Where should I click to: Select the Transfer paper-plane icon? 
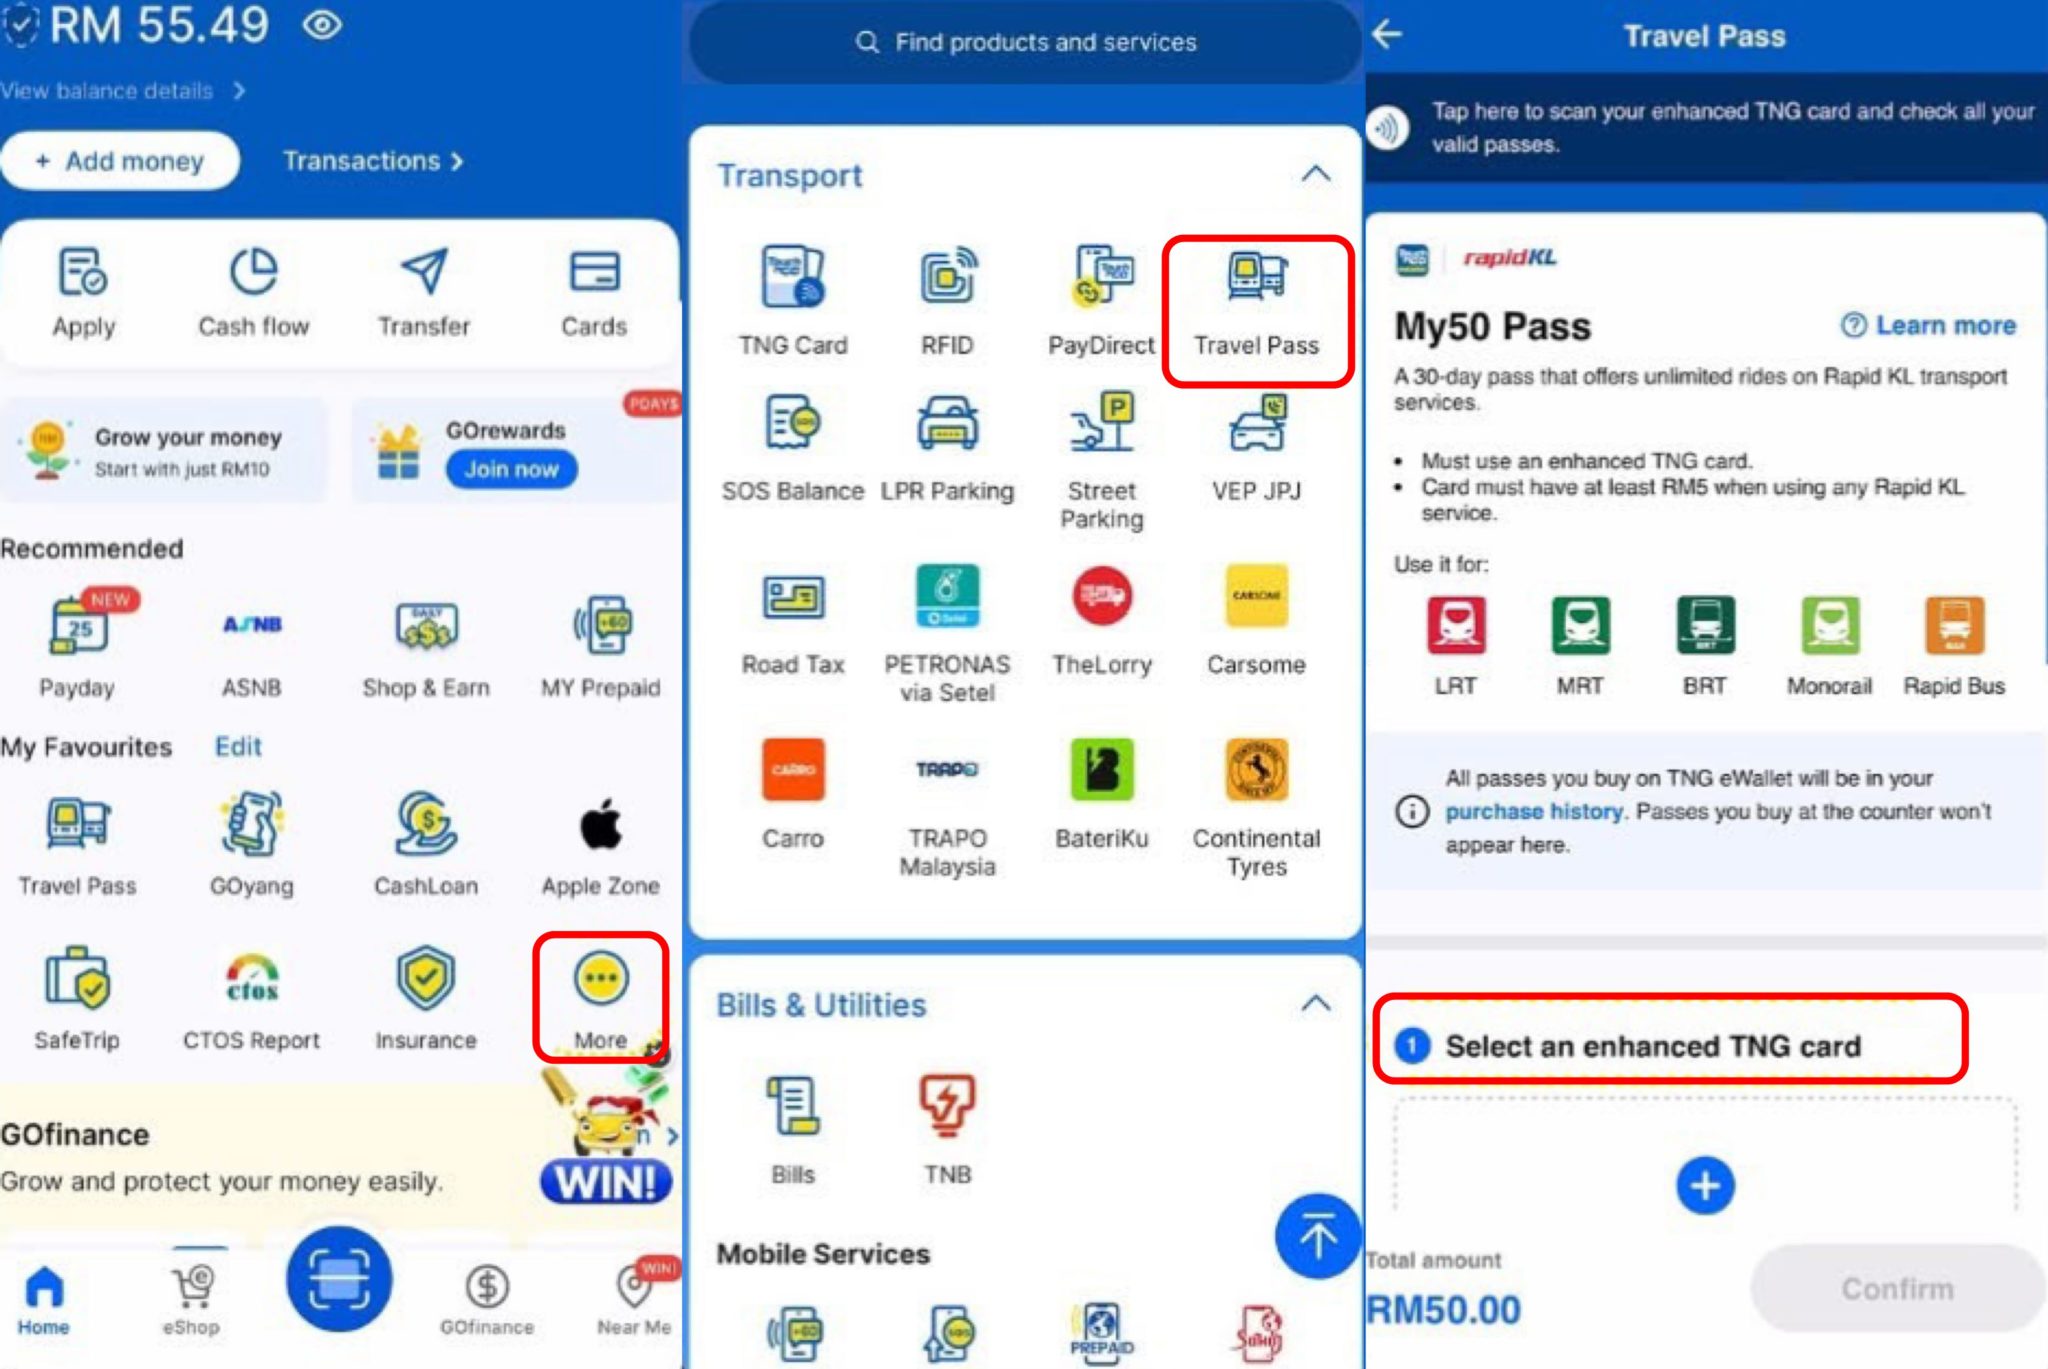coord(424,272)
